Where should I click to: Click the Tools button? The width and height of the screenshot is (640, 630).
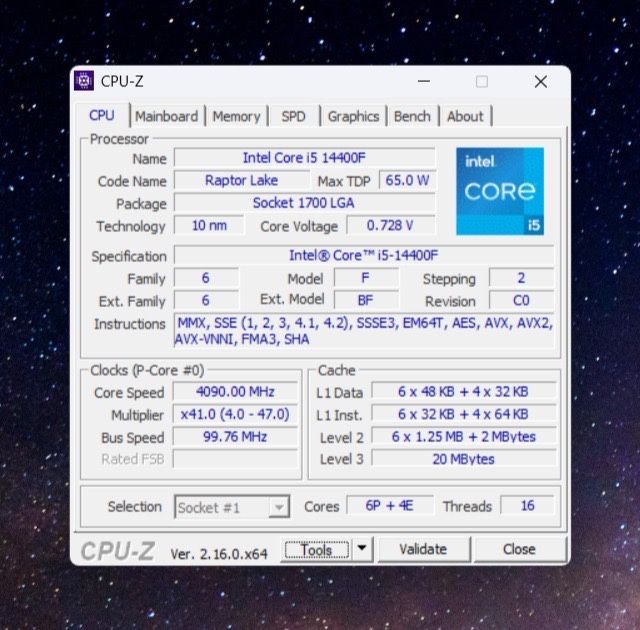pos(317,550)
